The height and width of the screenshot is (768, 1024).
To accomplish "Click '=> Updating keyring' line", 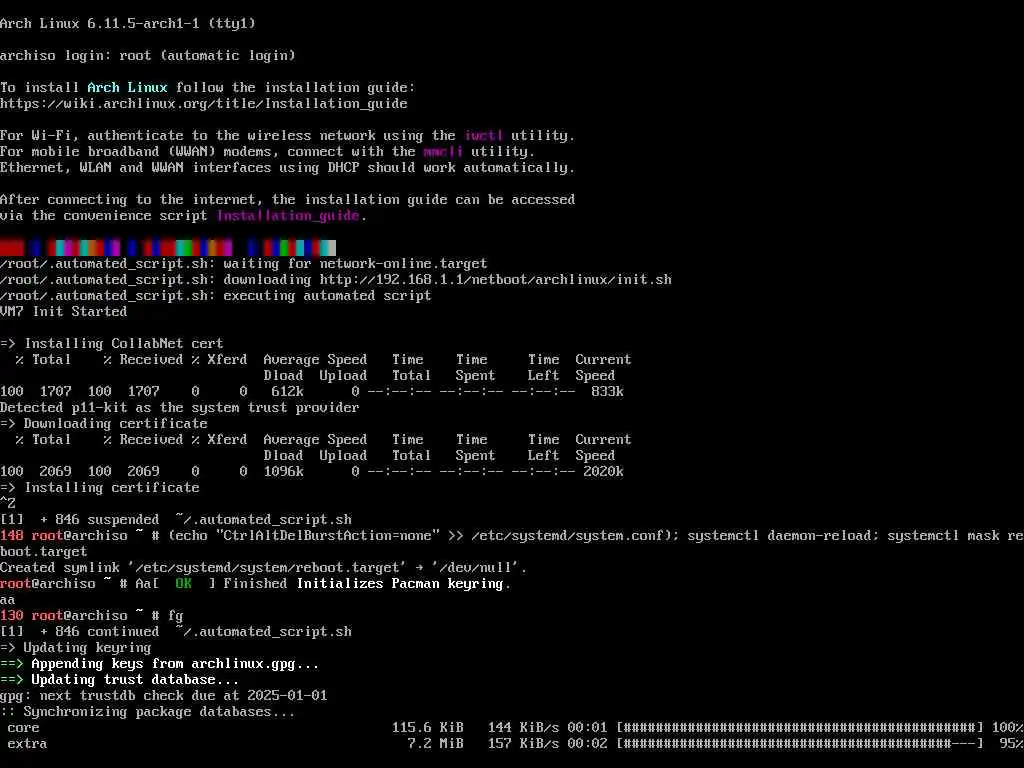I will 76,648.
